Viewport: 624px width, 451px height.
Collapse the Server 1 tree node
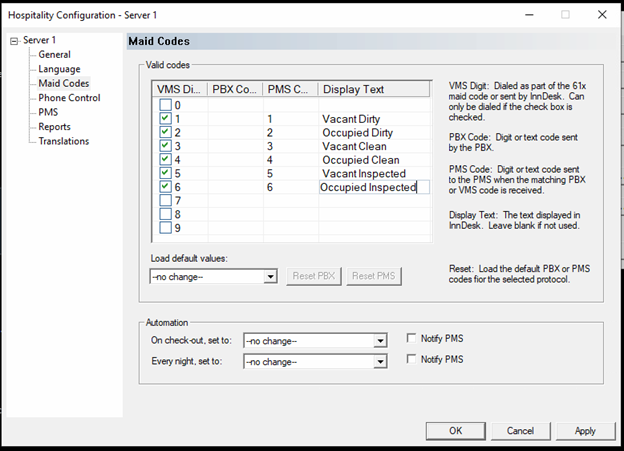[x=13, y=40]
